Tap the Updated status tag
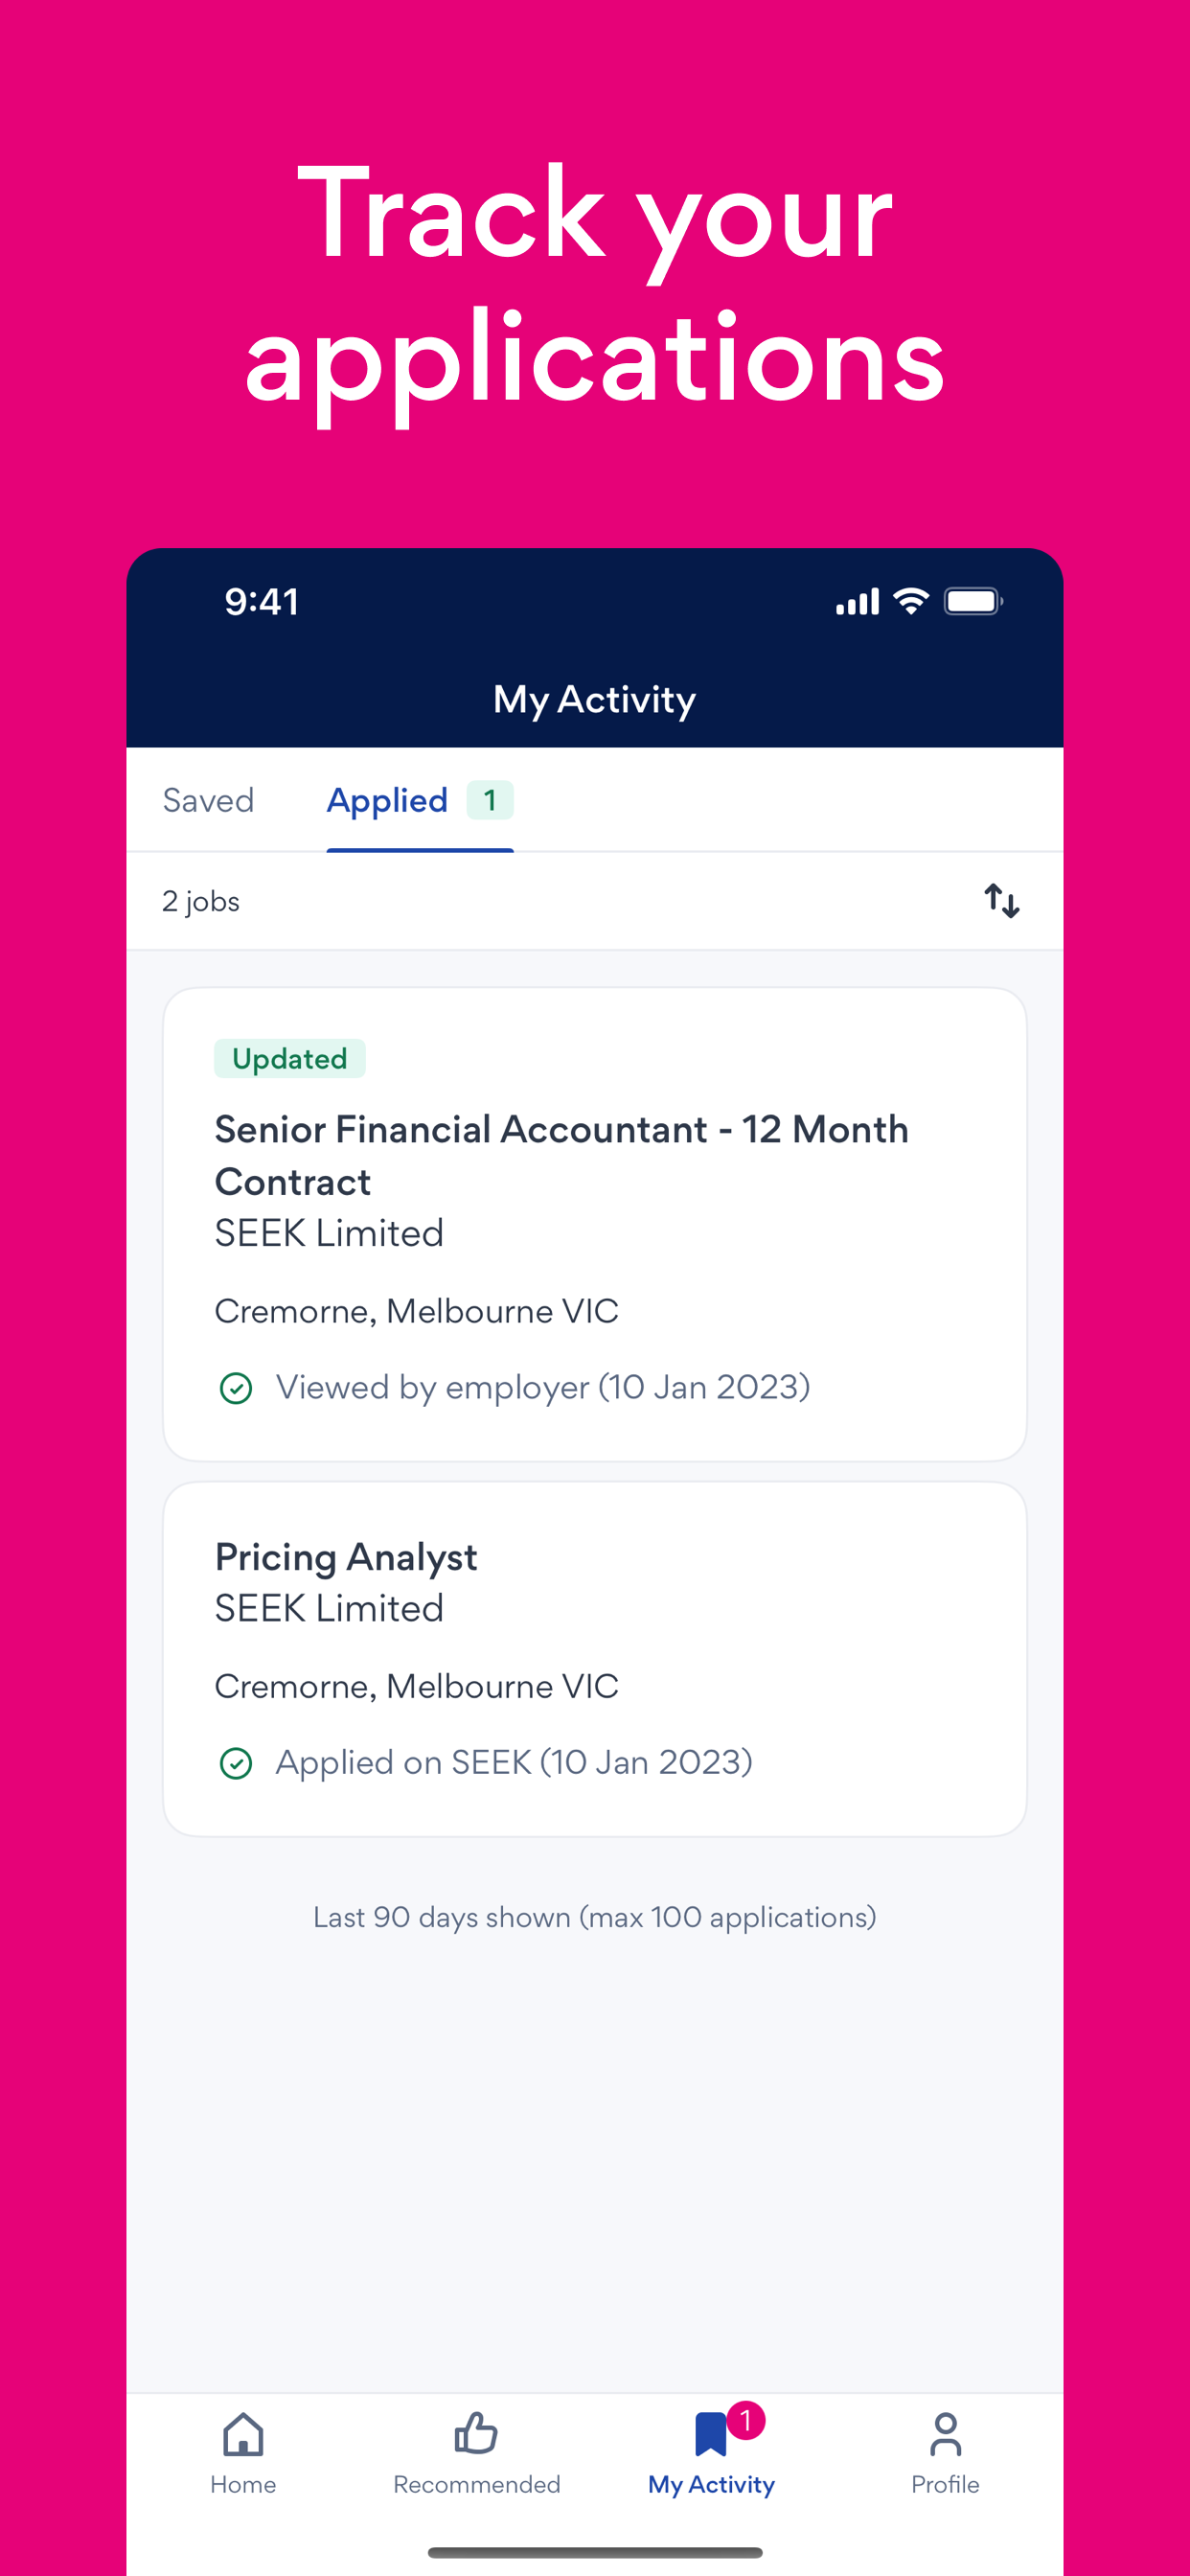Image resolution: width=1190 pixels, height=2576 pixels. (290, 1058)
